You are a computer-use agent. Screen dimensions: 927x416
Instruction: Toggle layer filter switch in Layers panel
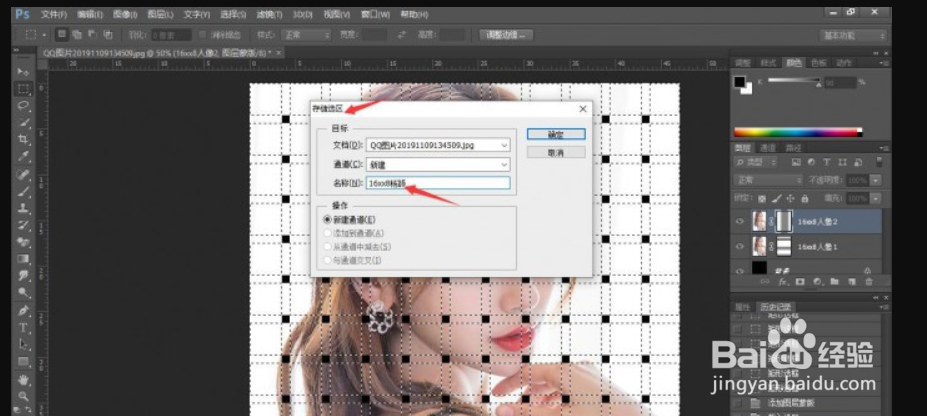pos(879,161)
